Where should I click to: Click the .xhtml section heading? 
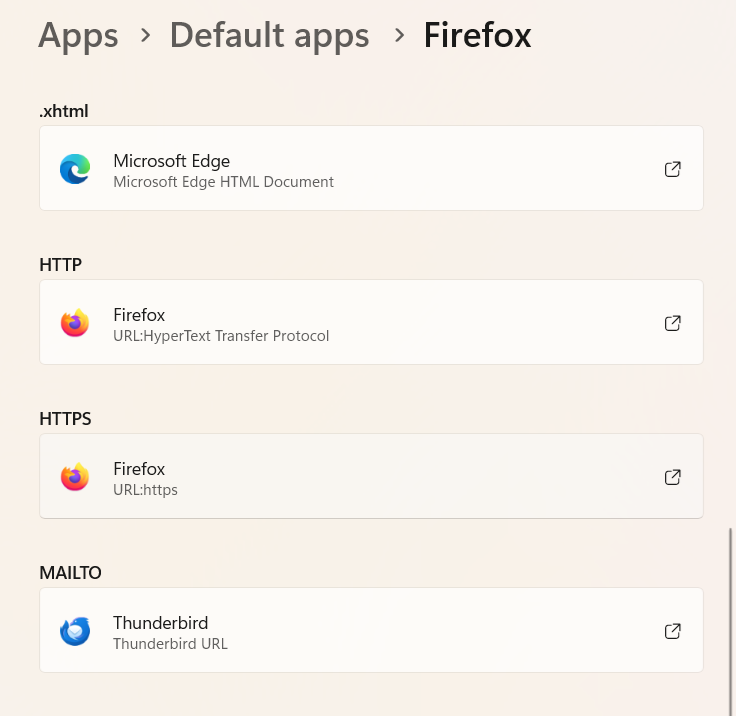point(64,111)
